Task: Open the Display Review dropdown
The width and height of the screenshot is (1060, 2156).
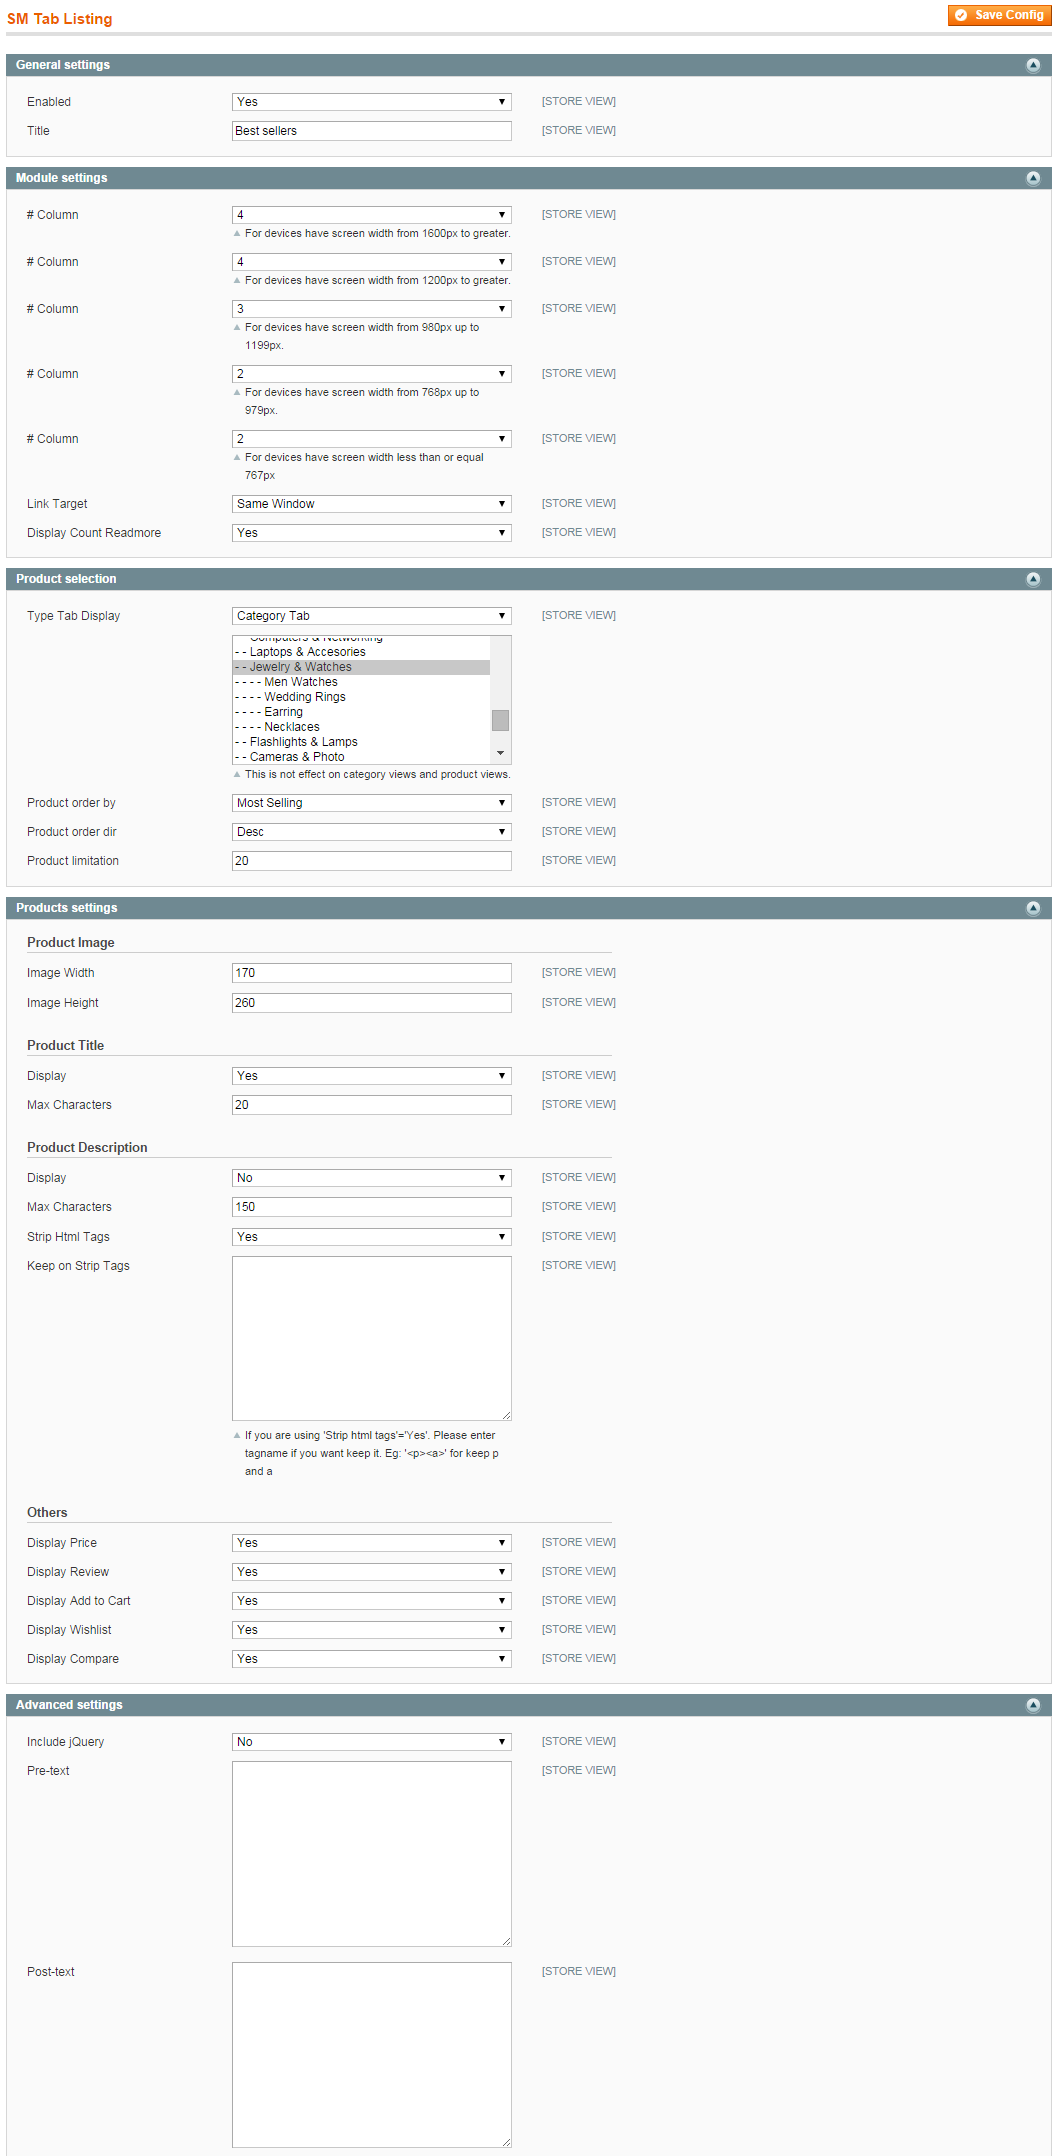Action: coord(372,1572)
